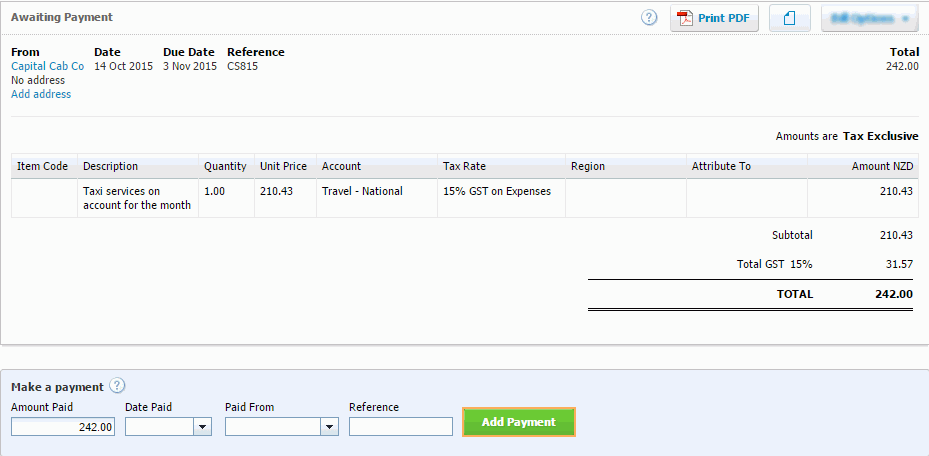
Task: Expand the Bill Options dropdown
Action: pyautogui.click(x=869, y=18)
